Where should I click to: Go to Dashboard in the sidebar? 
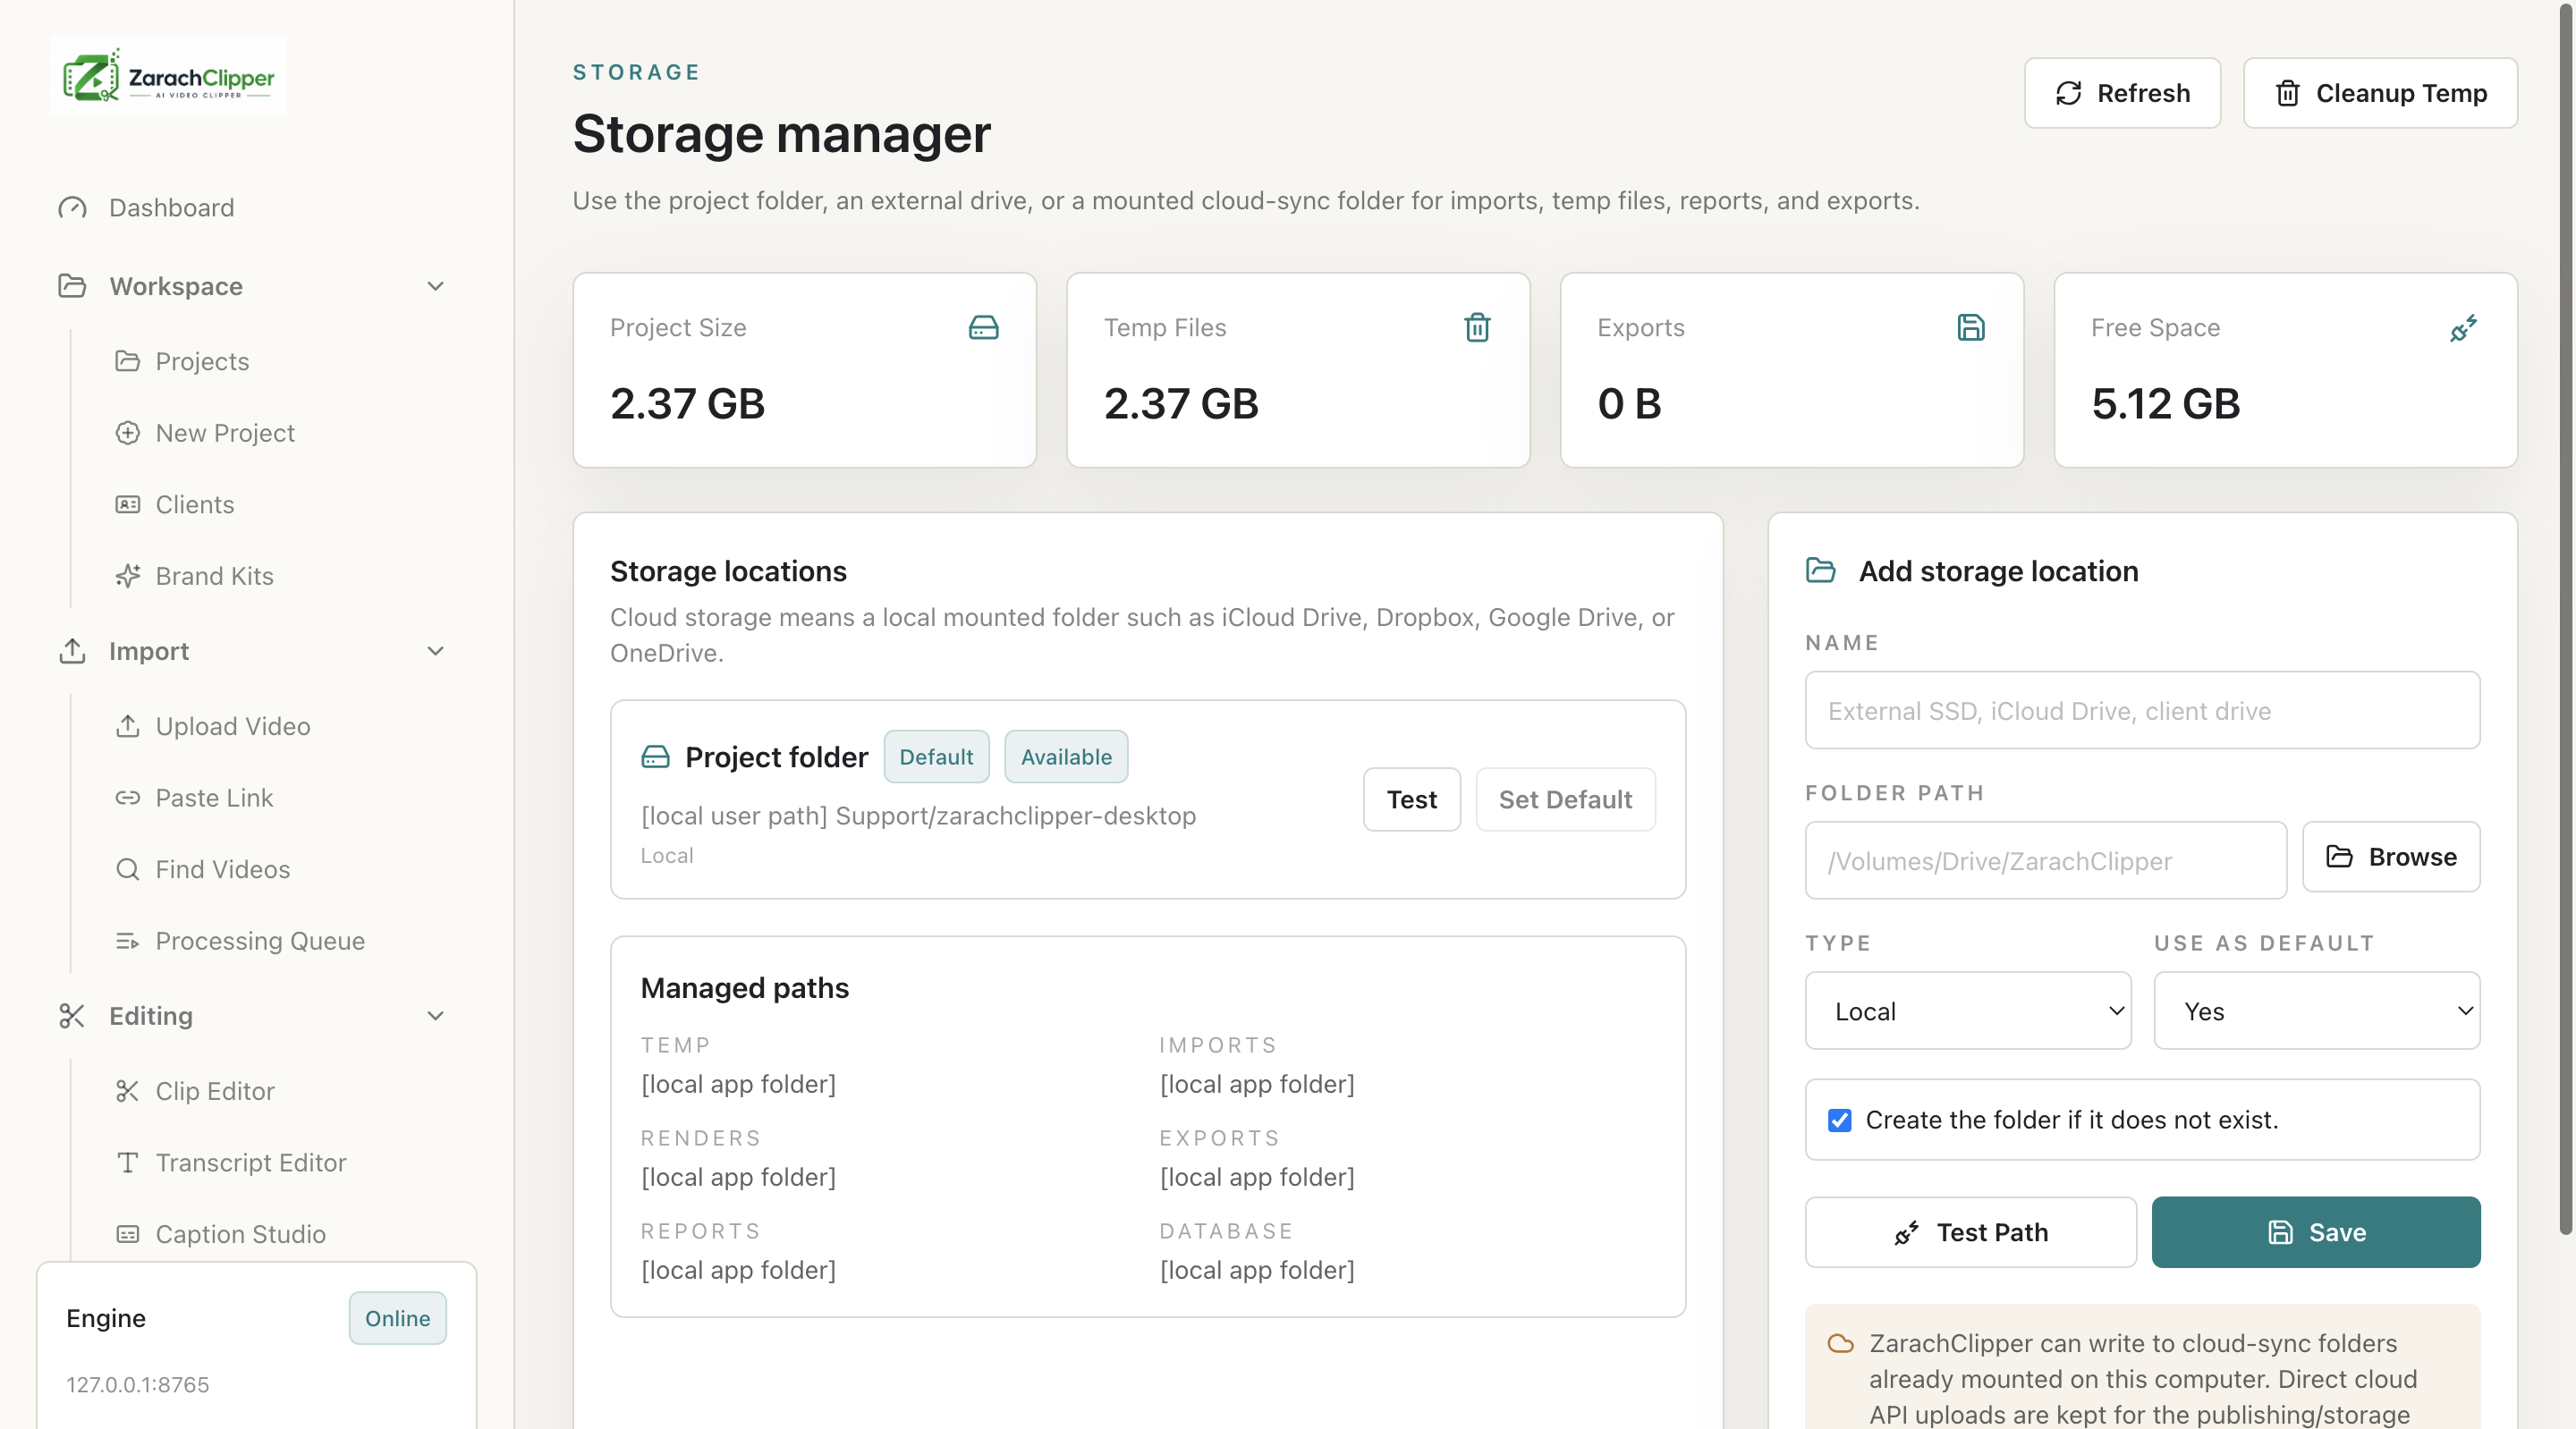point(171,208)
